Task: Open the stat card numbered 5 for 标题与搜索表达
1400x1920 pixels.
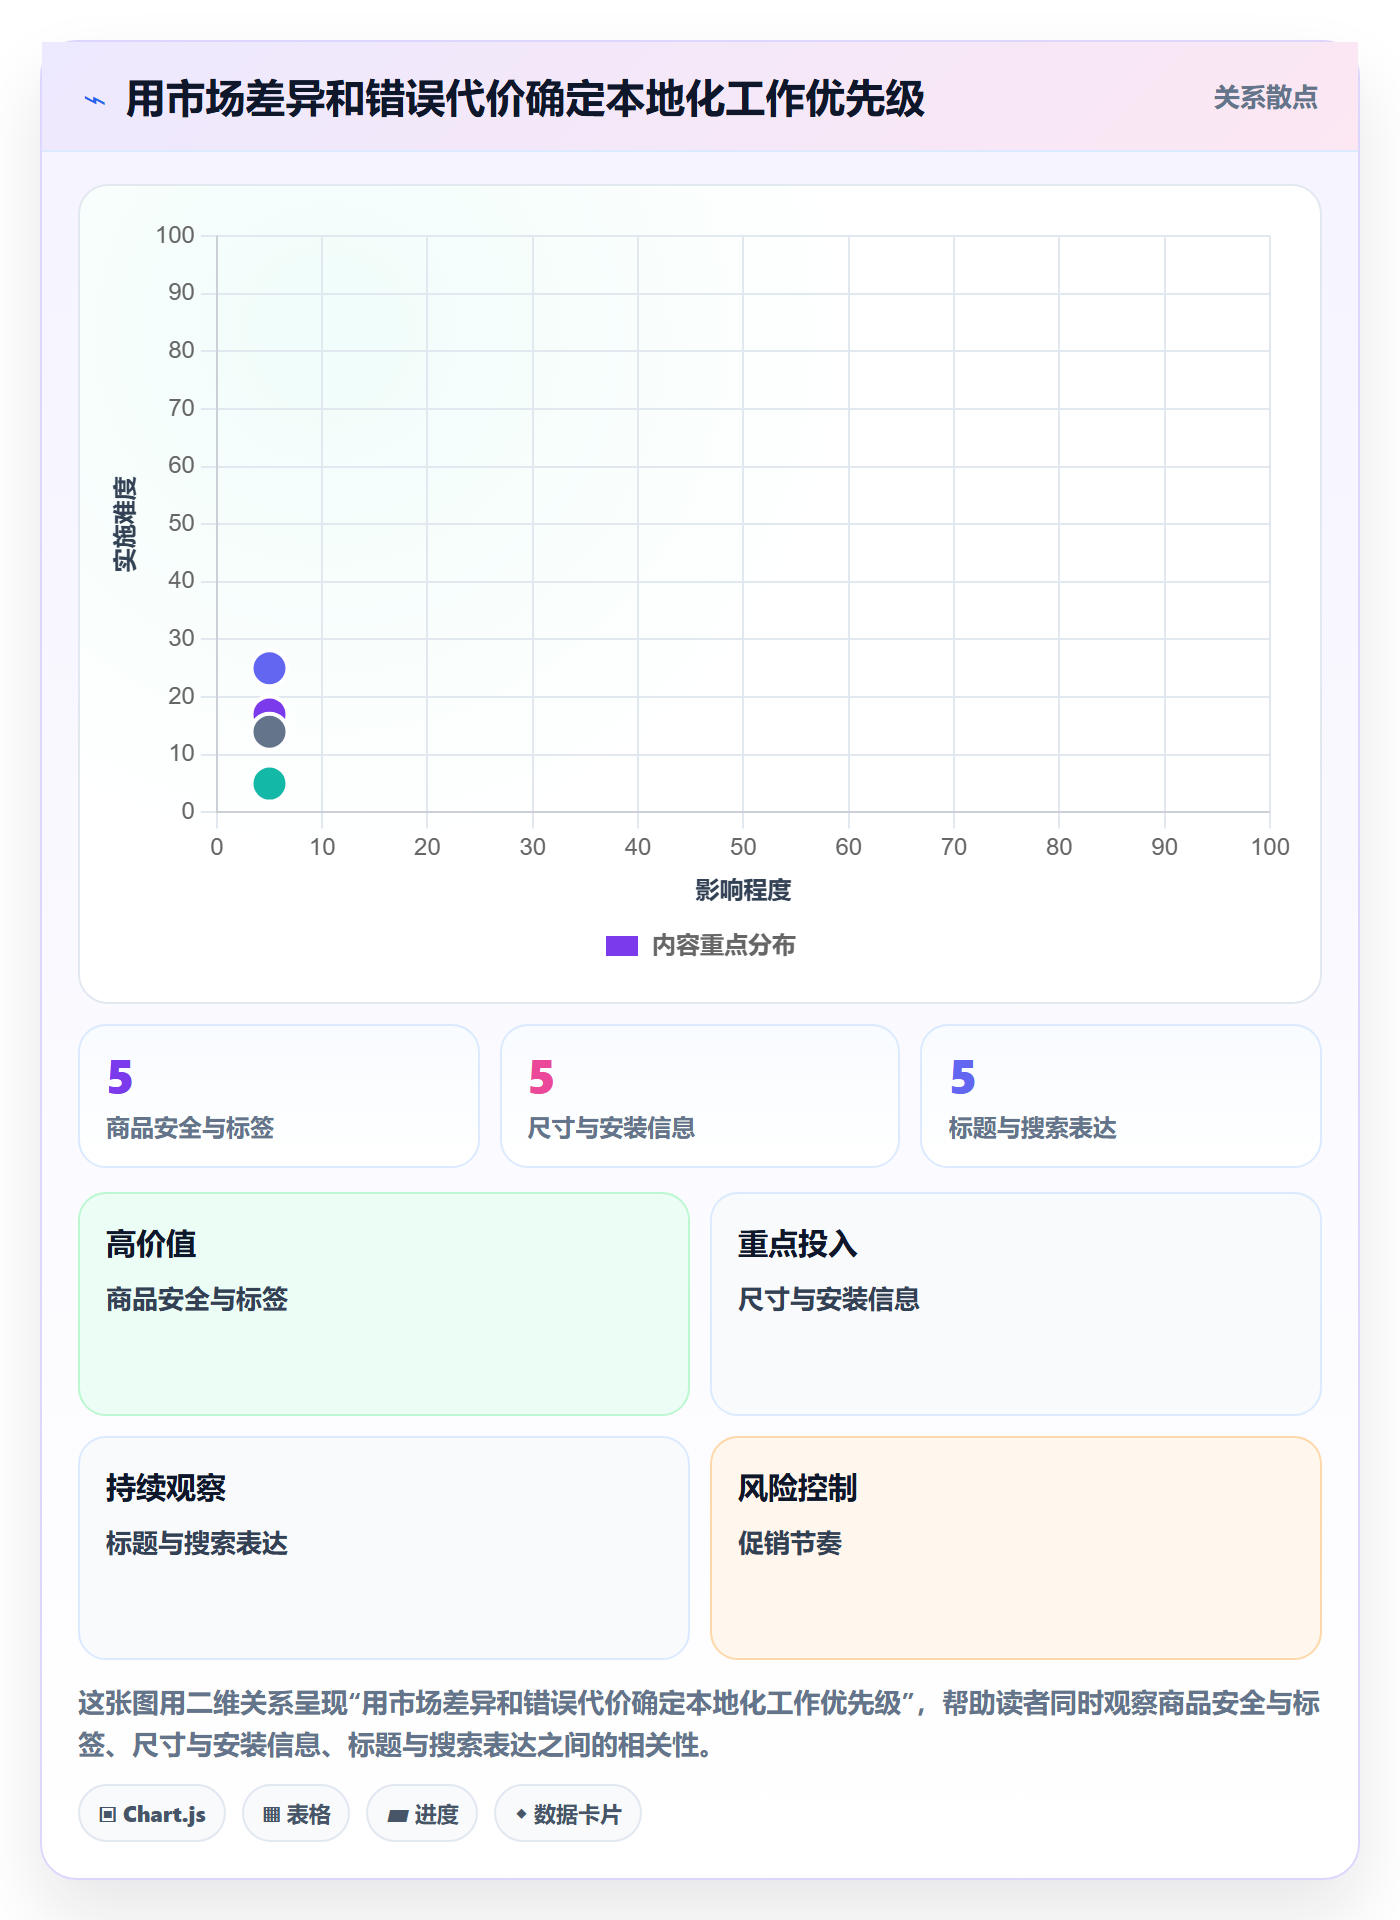Action: coord(1121,1096)
